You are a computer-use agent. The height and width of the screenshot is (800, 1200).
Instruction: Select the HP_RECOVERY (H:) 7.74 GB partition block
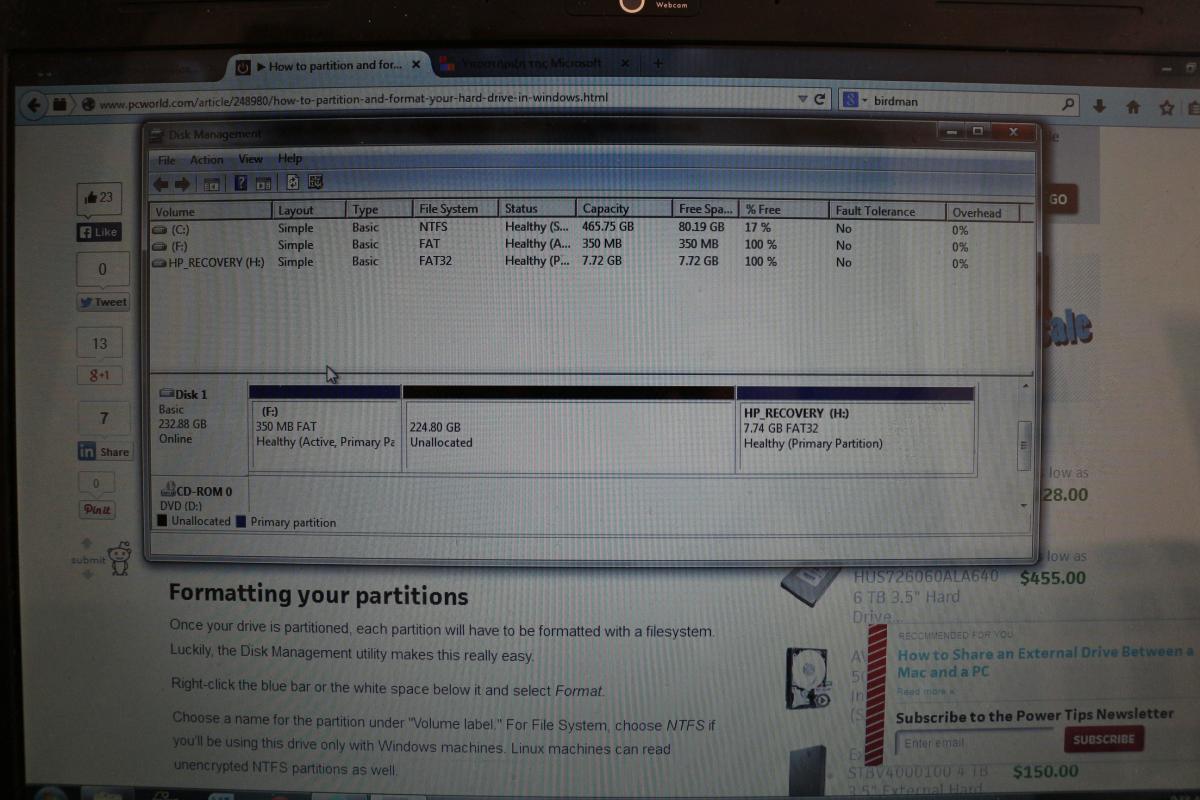point(856,429)
